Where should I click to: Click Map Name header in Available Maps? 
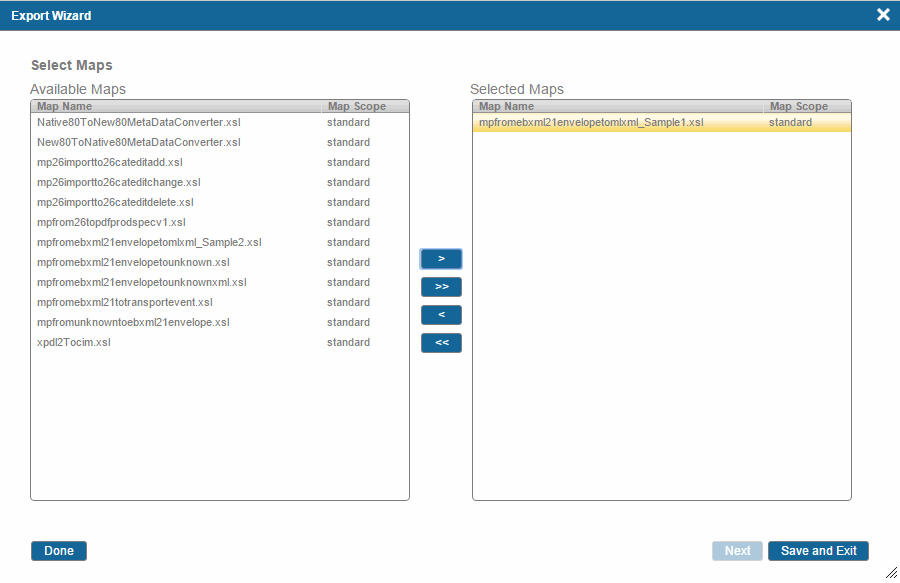click(177, 106)
